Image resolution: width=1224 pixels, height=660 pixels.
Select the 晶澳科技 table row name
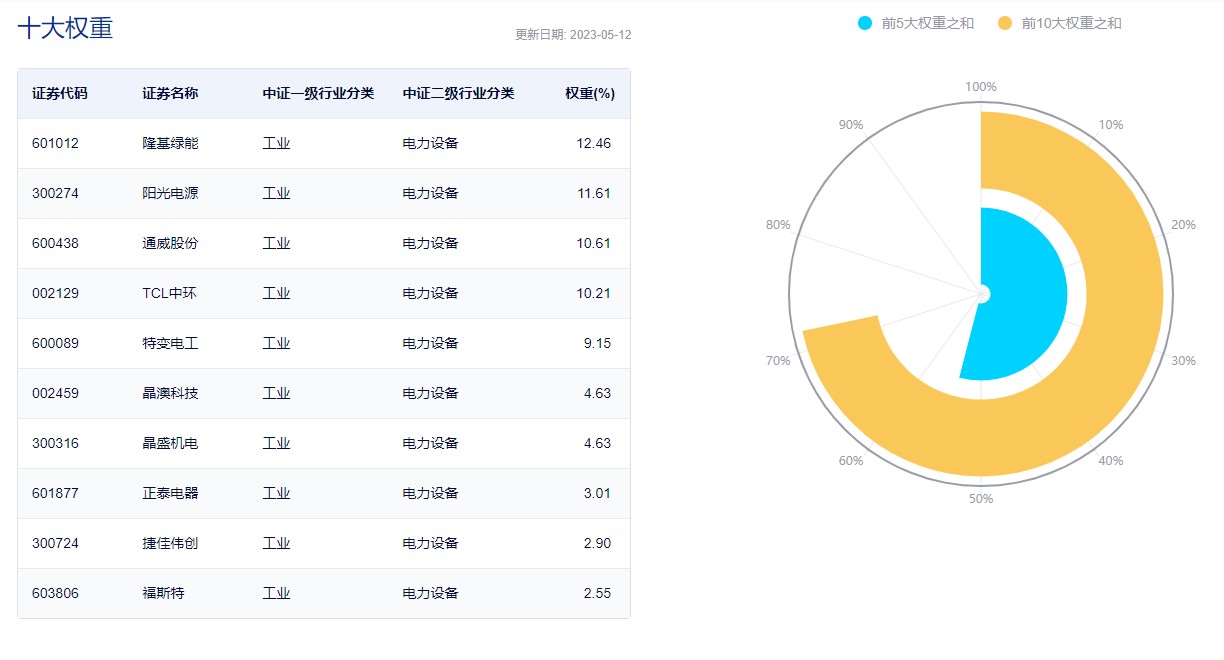170,393
